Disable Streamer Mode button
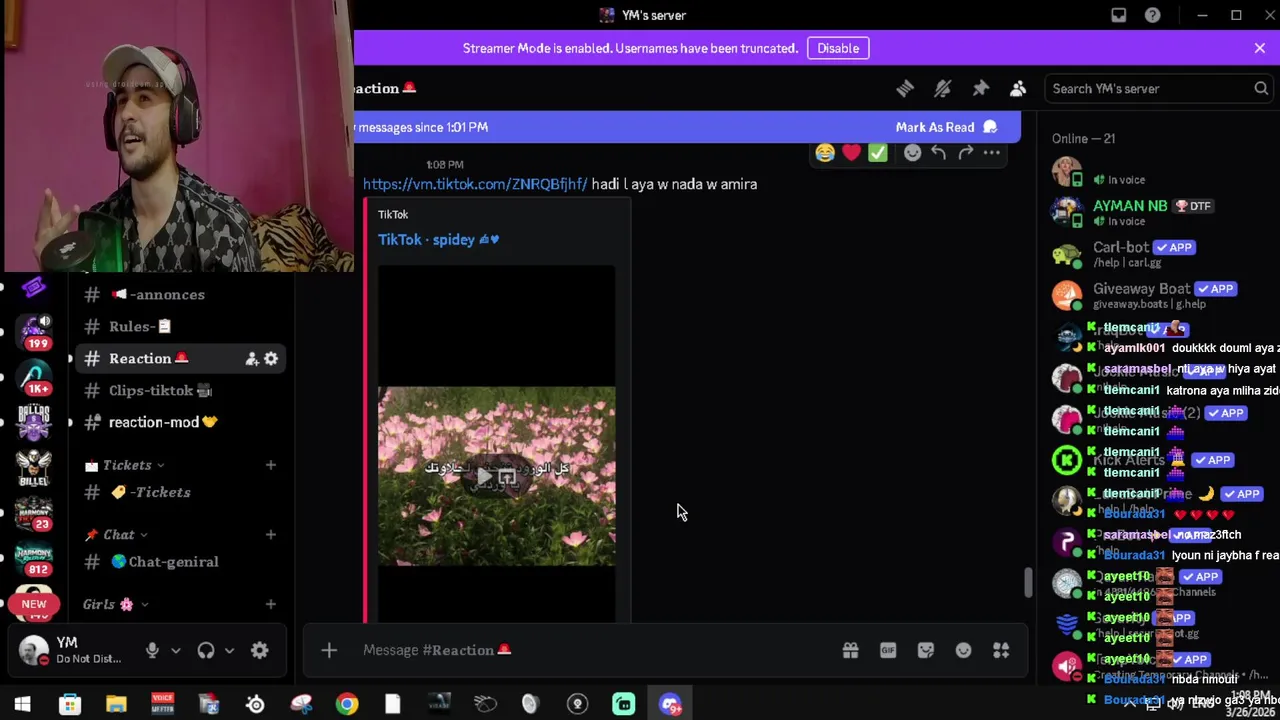Image resolution: width=1280 pixels, height=720 pixels. point(838,48)
